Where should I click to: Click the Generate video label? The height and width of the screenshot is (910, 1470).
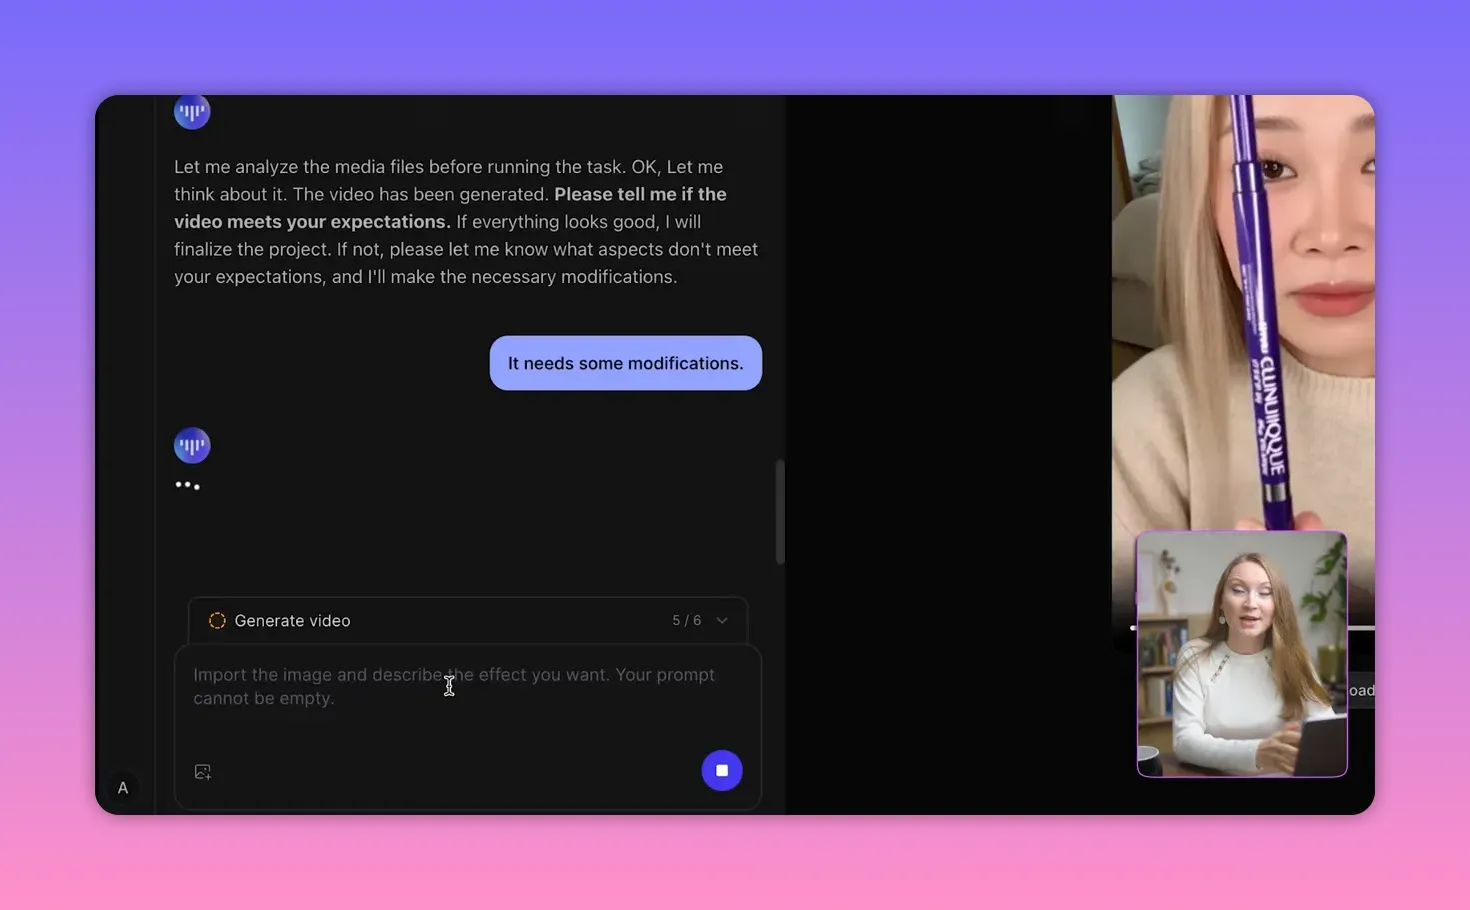pos(292,620)
